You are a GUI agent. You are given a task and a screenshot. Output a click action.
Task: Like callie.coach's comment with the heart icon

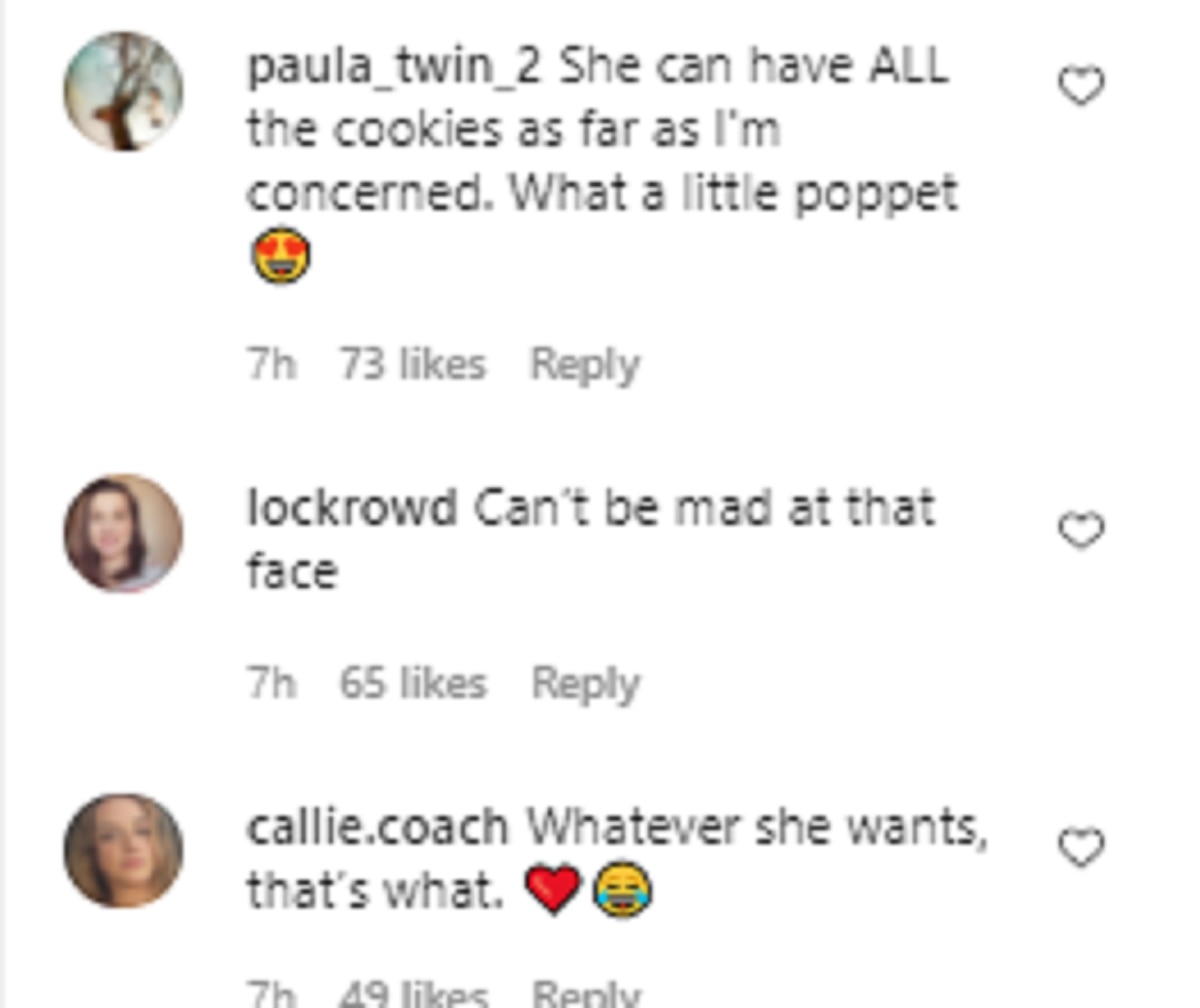[1081, 849]
